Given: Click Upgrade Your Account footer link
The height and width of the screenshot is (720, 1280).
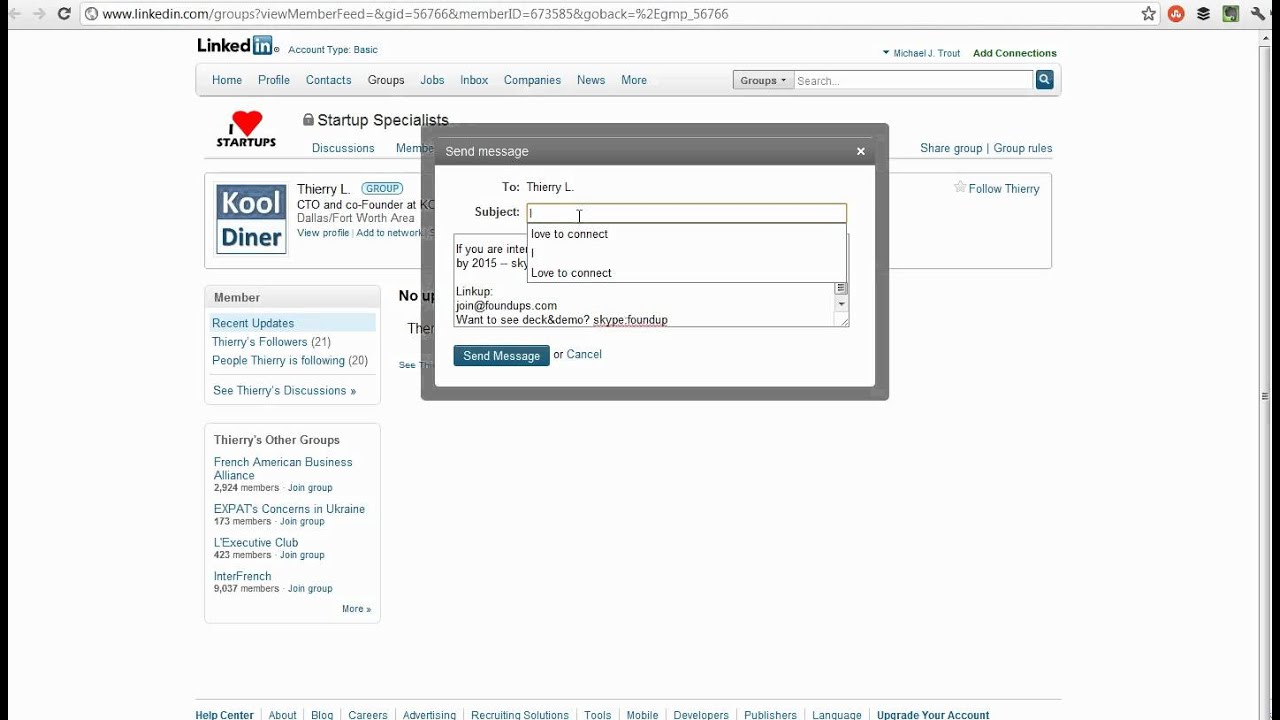Looking at the screenshot, I should coord(933,715).
